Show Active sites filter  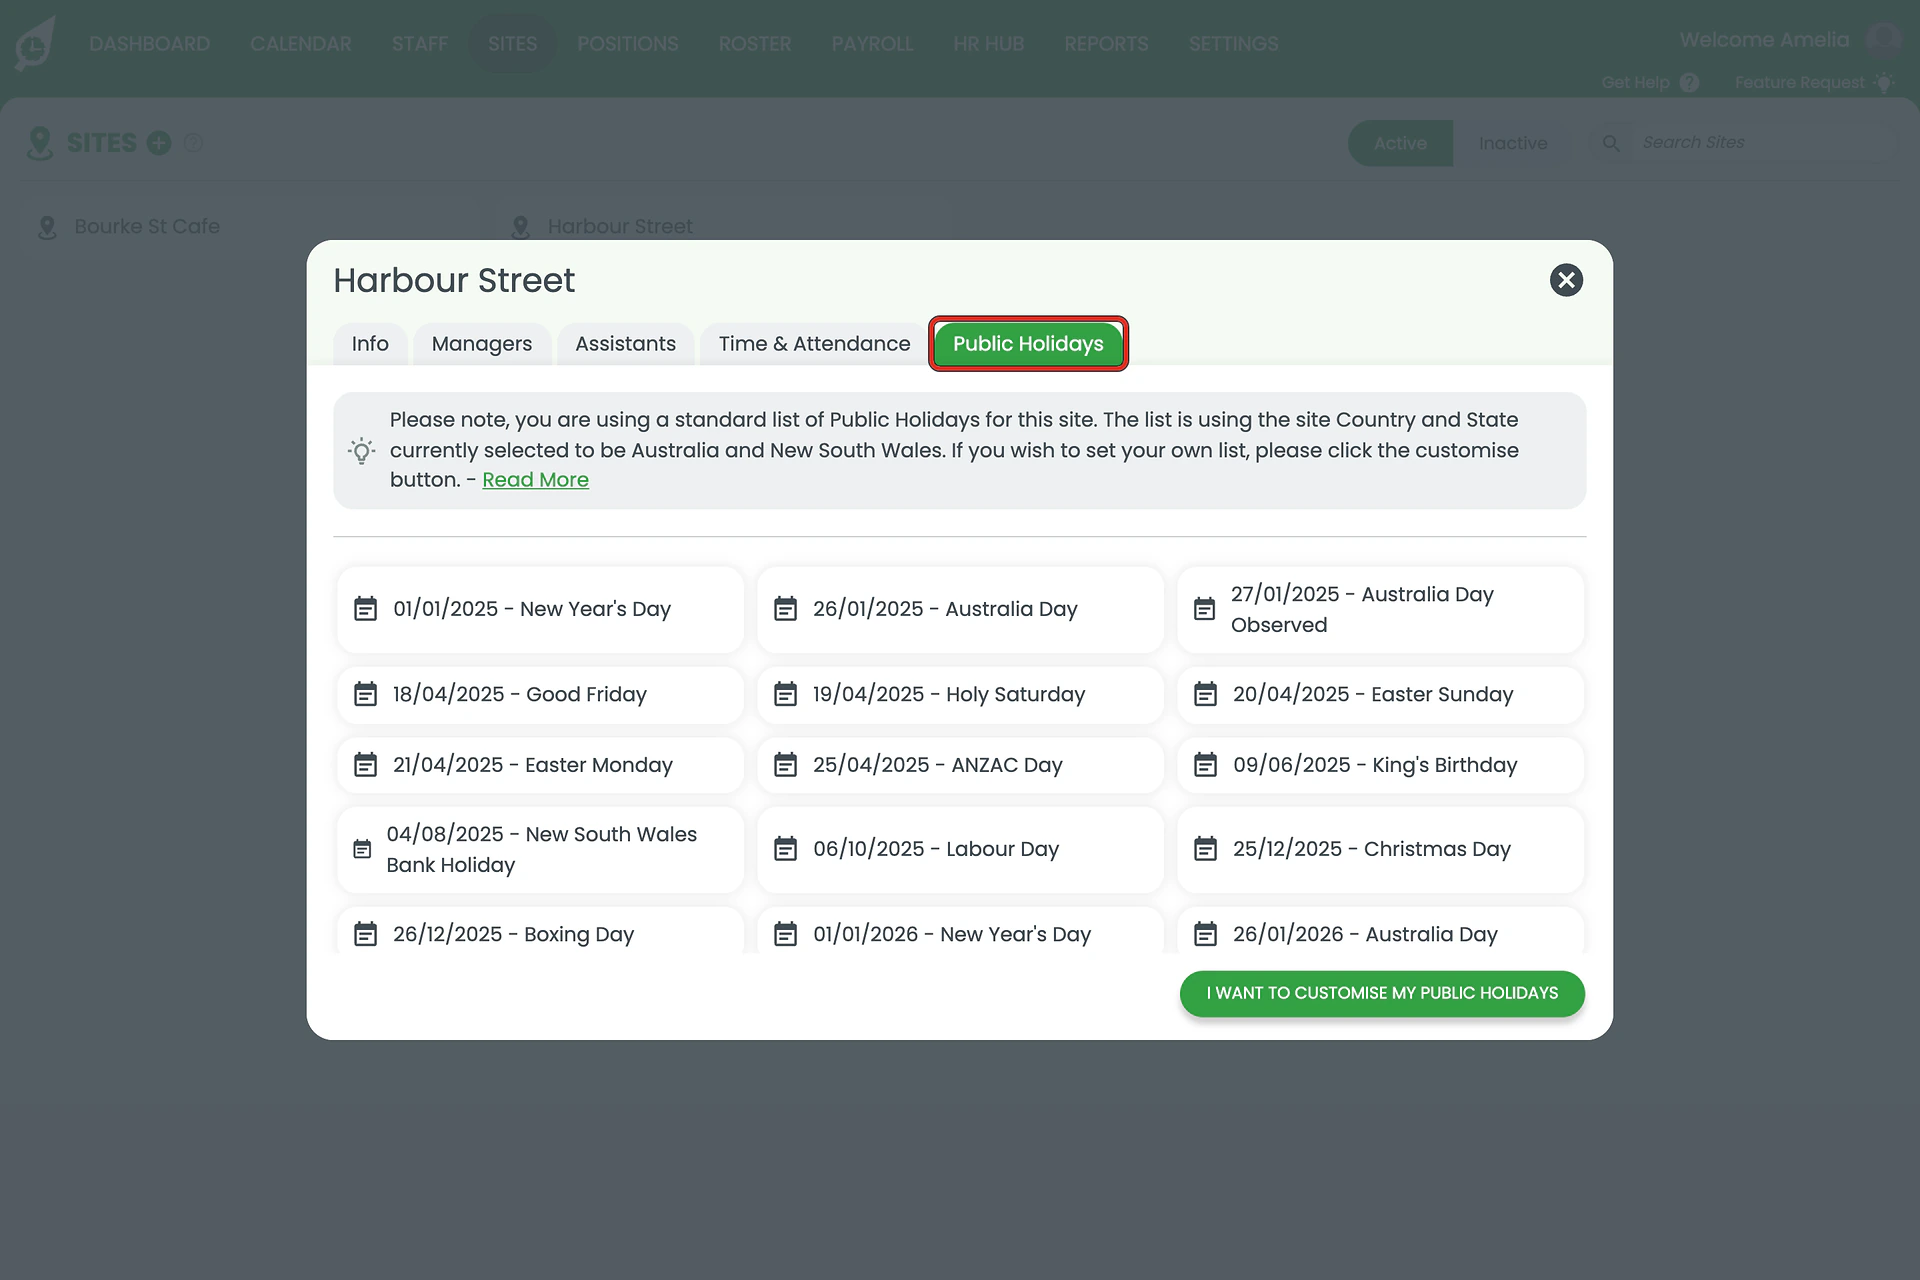[x=1400, y=143]
